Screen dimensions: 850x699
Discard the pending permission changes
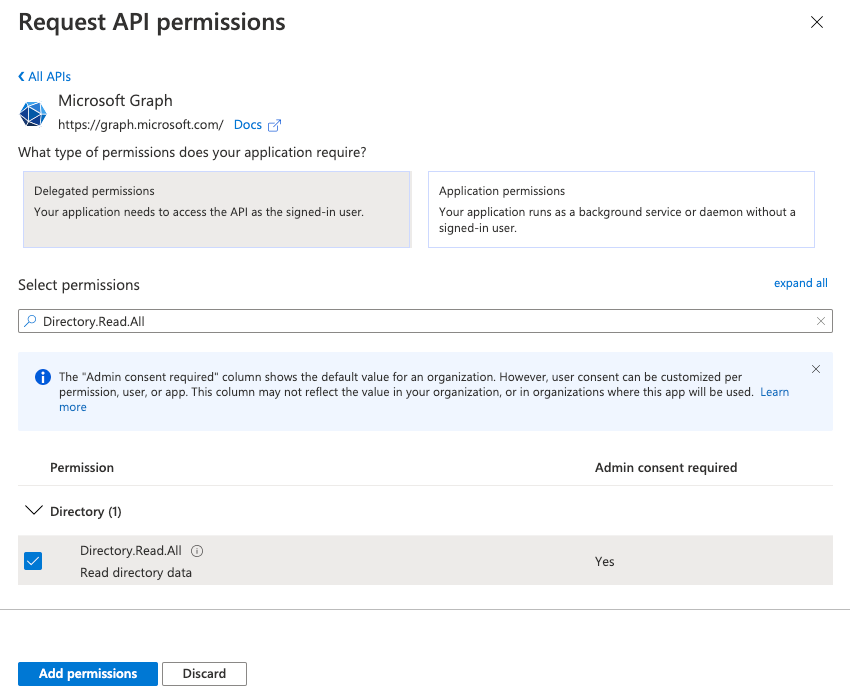pyautogui.click(x=204, y=673)
